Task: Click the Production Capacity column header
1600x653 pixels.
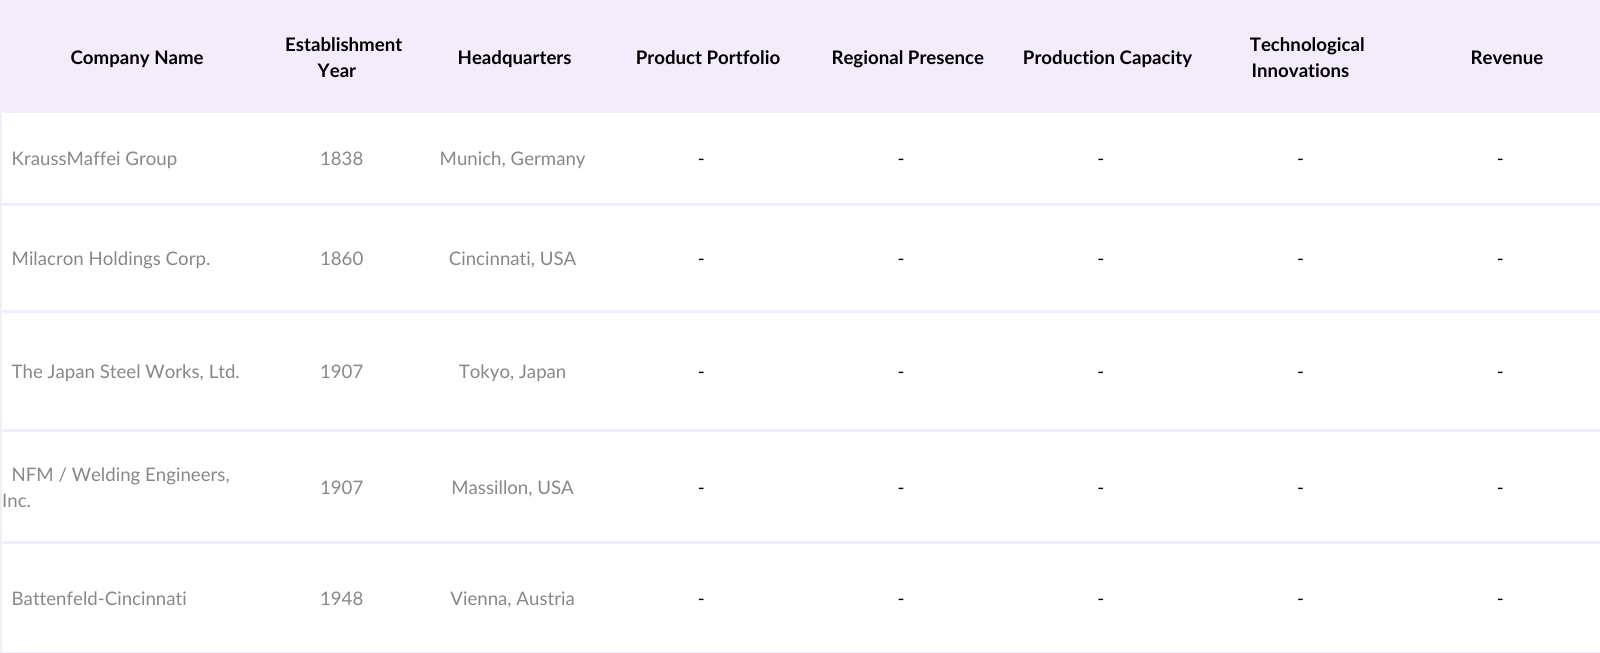Action: (1107, 58)
